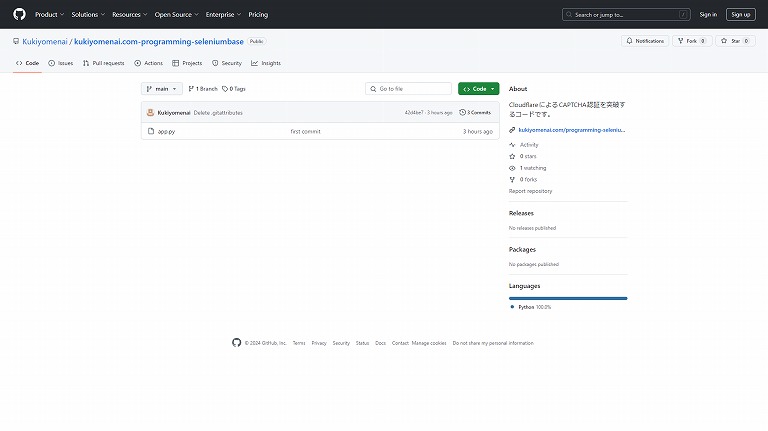This screenshot has height=431, width=768.
Task: Open the Insights tab
Action: coord(266,63)
